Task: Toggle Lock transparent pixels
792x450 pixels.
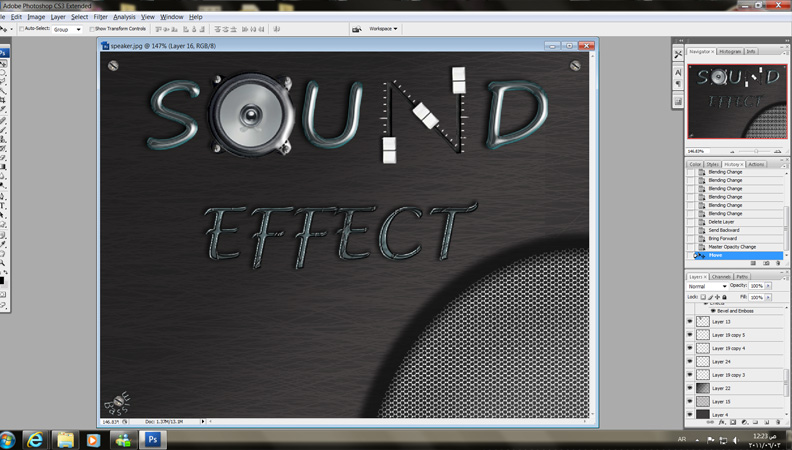Action: 703,297
